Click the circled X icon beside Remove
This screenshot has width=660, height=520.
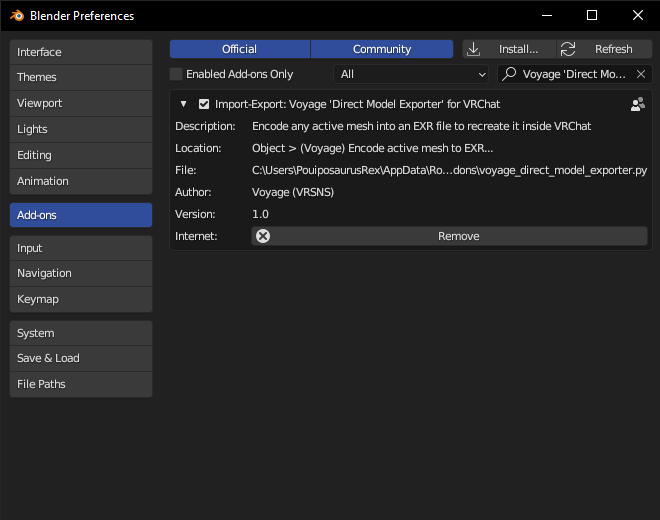tap(263, 236)
